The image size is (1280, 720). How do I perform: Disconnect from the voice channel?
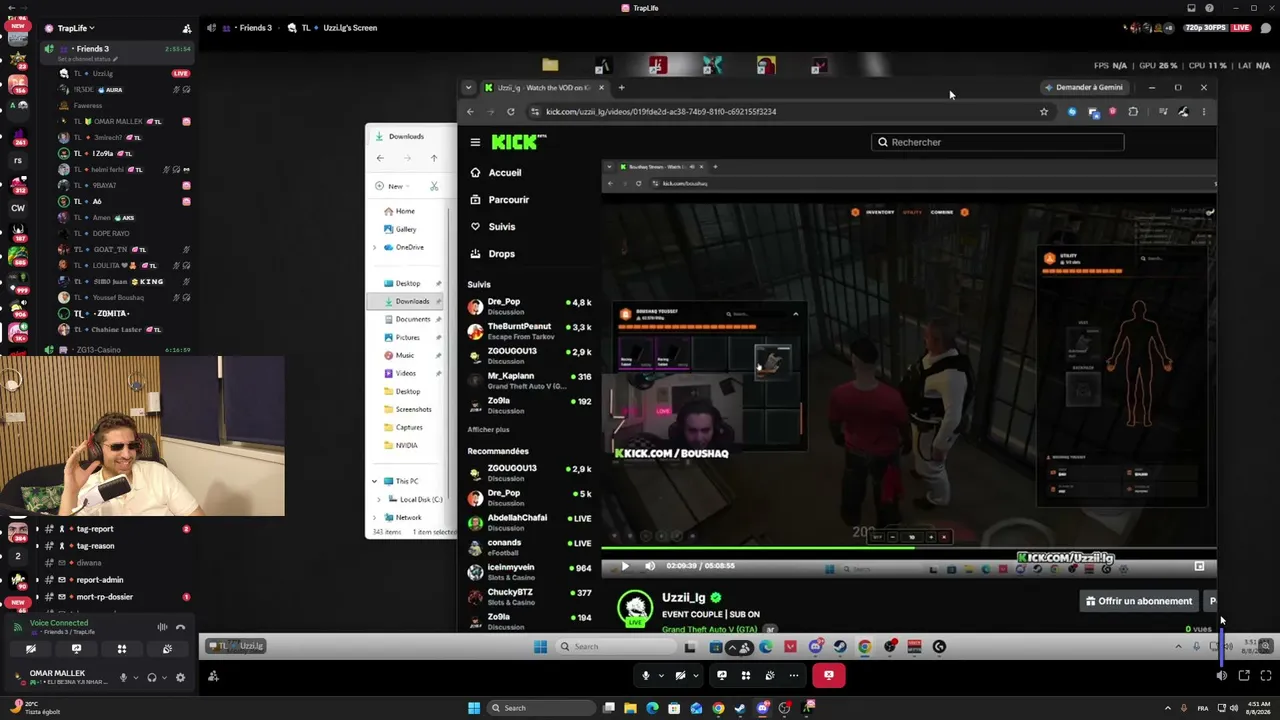181,627
